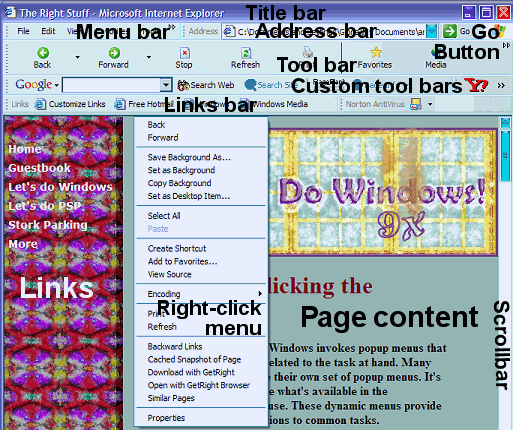Viewport: 513px width, 430px height.
Task: Choose Backward Links menu item
Action: click(201, 346)
